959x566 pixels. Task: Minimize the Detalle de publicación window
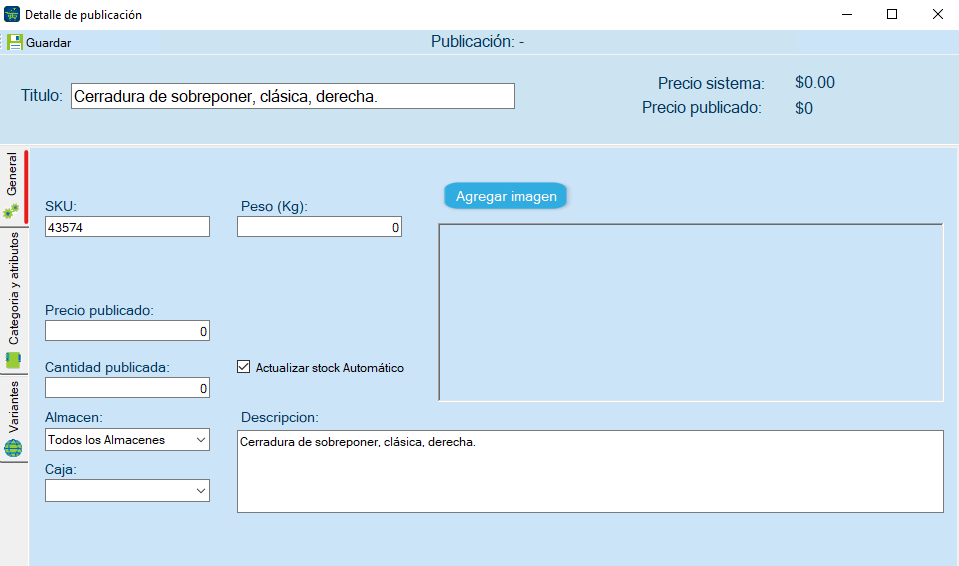point(847,14)
